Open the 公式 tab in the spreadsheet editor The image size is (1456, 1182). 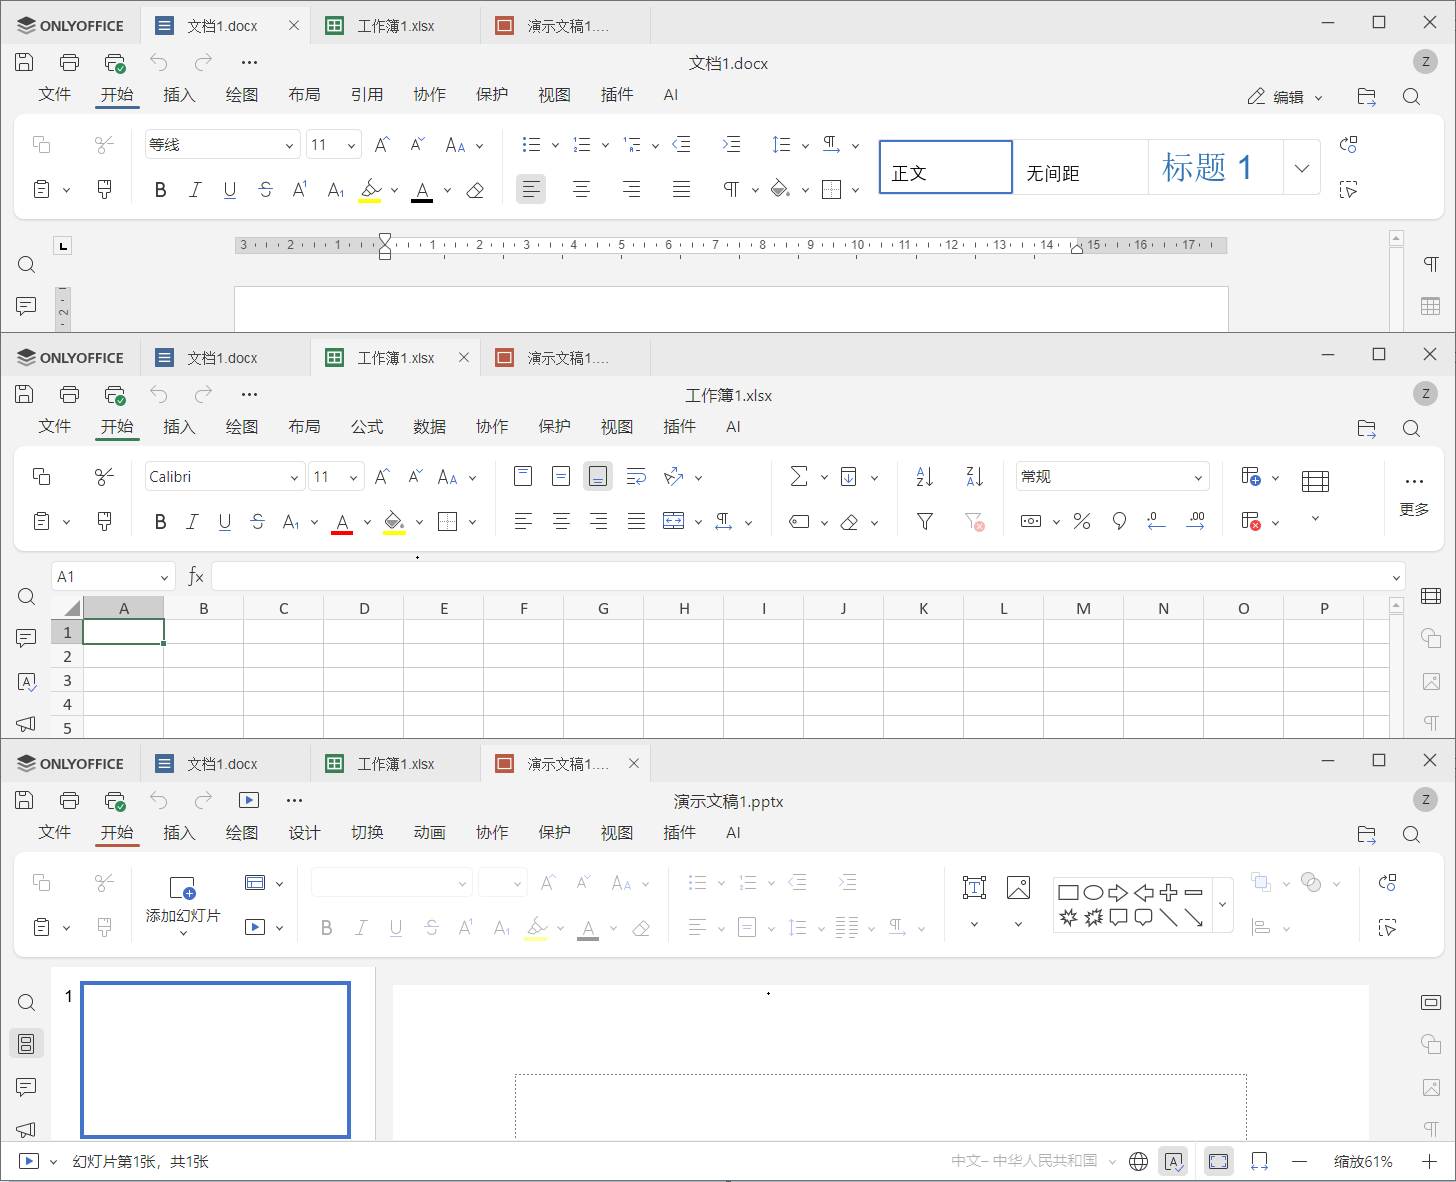367,427
